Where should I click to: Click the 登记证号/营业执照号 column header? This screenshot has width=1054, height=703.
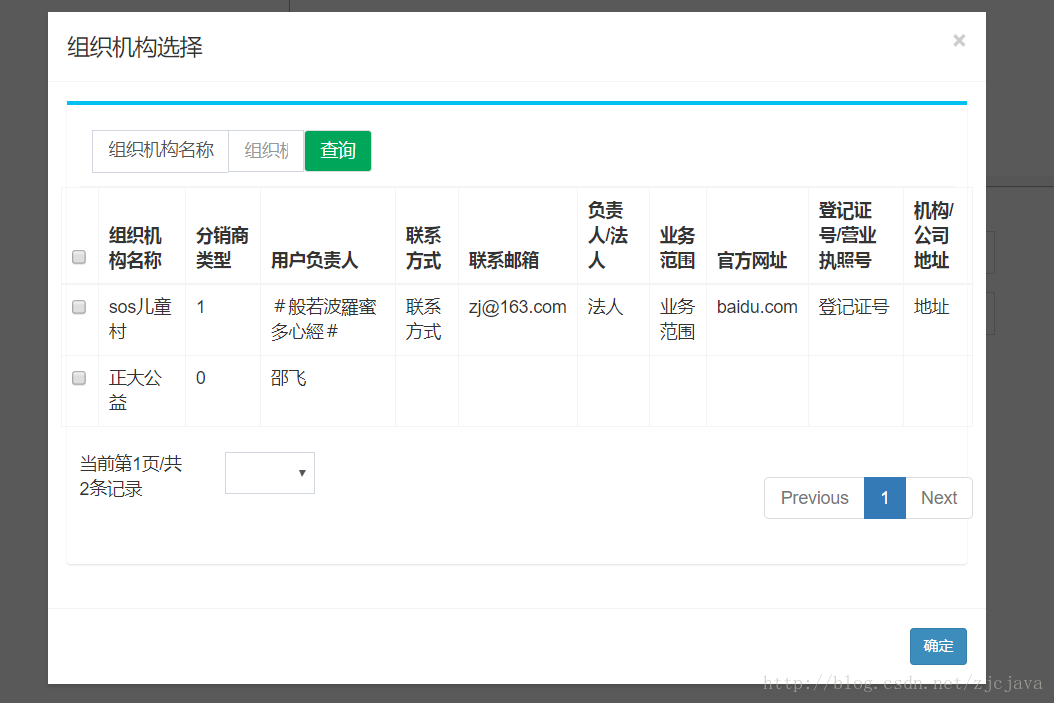(x=856, y=235)
